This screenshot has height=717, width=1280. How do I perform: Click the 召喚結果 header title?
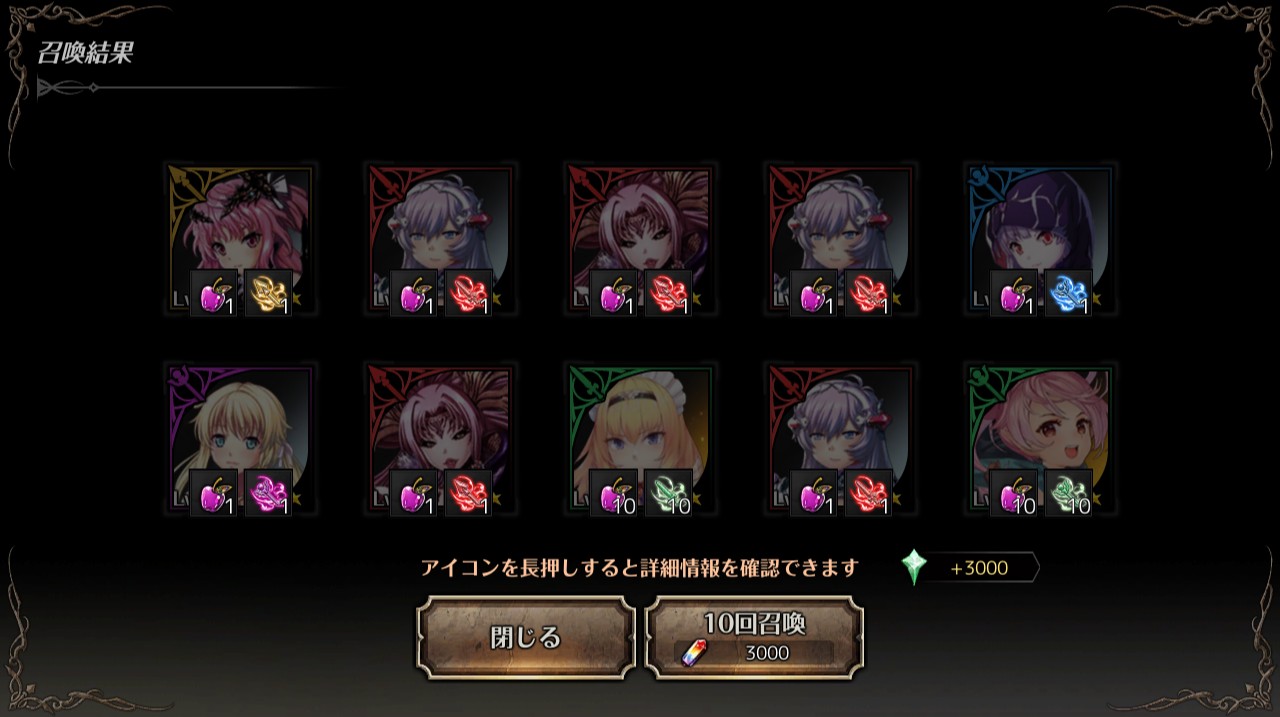coord(85,53)
